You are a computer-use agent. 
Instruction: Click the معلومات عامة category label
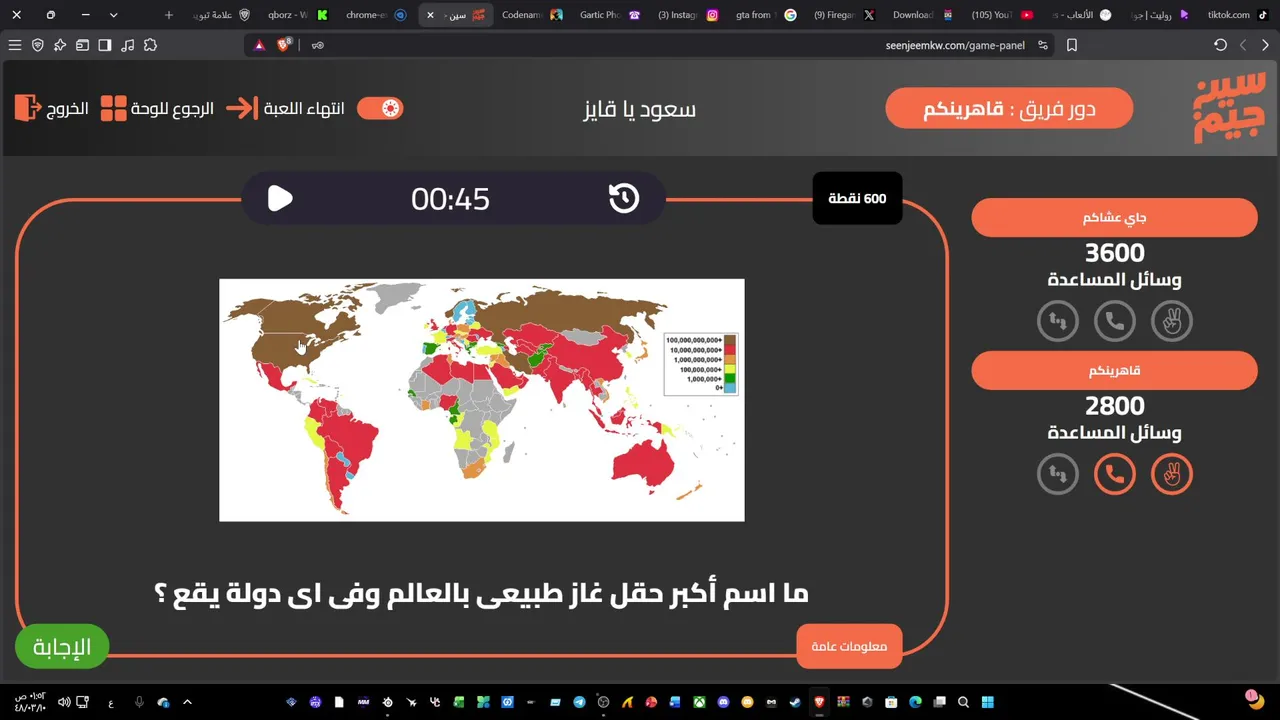click(849, 646)
